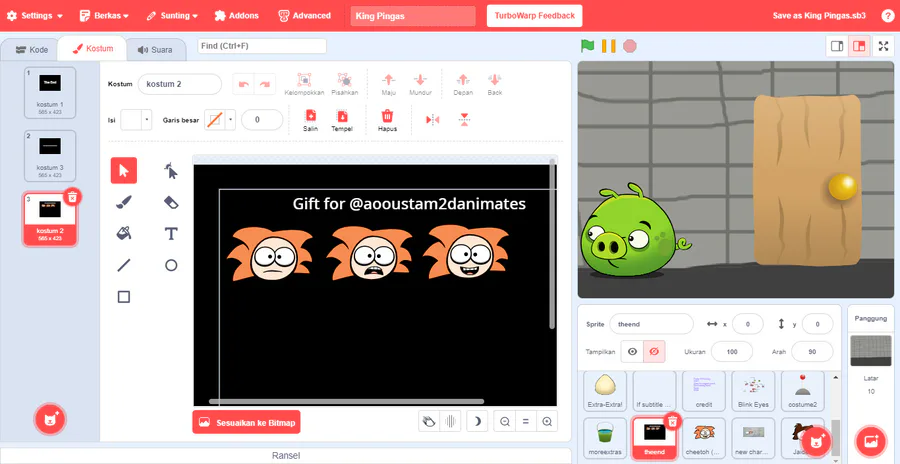Select the Rectangle tool

123,297
